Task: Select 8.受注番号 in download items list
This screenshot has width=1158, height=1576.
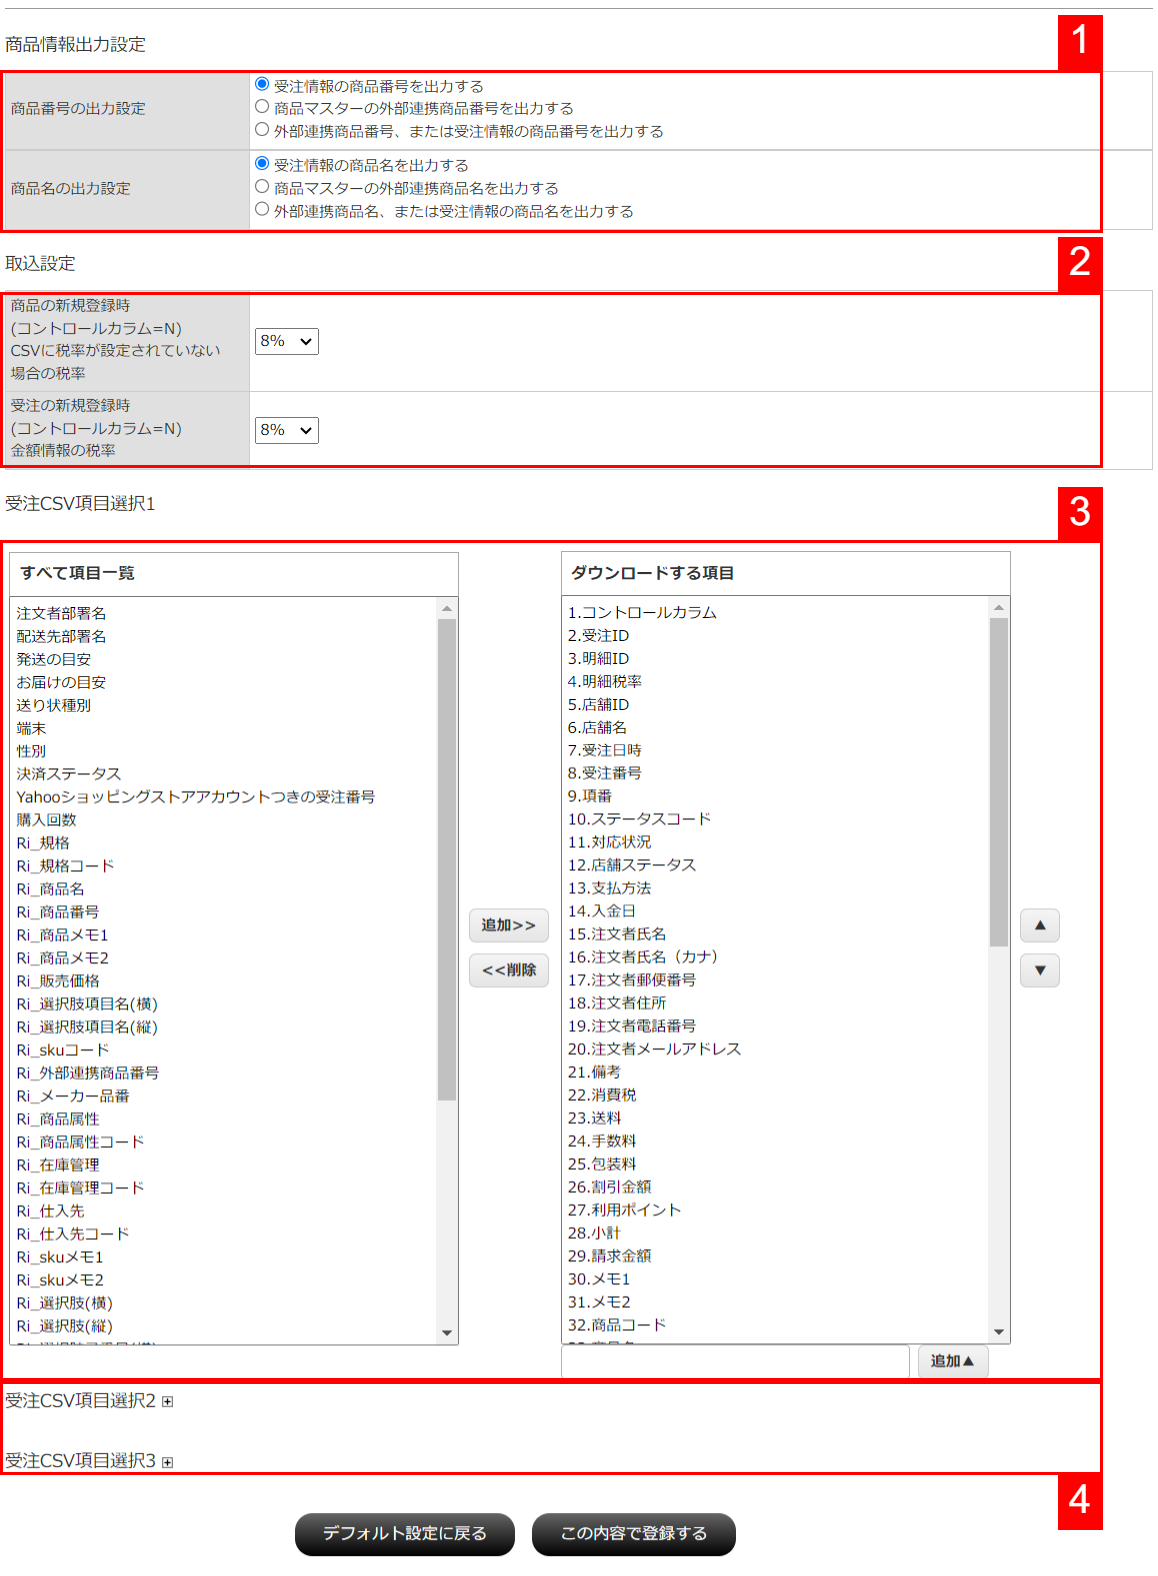Action: click(605, 773)
